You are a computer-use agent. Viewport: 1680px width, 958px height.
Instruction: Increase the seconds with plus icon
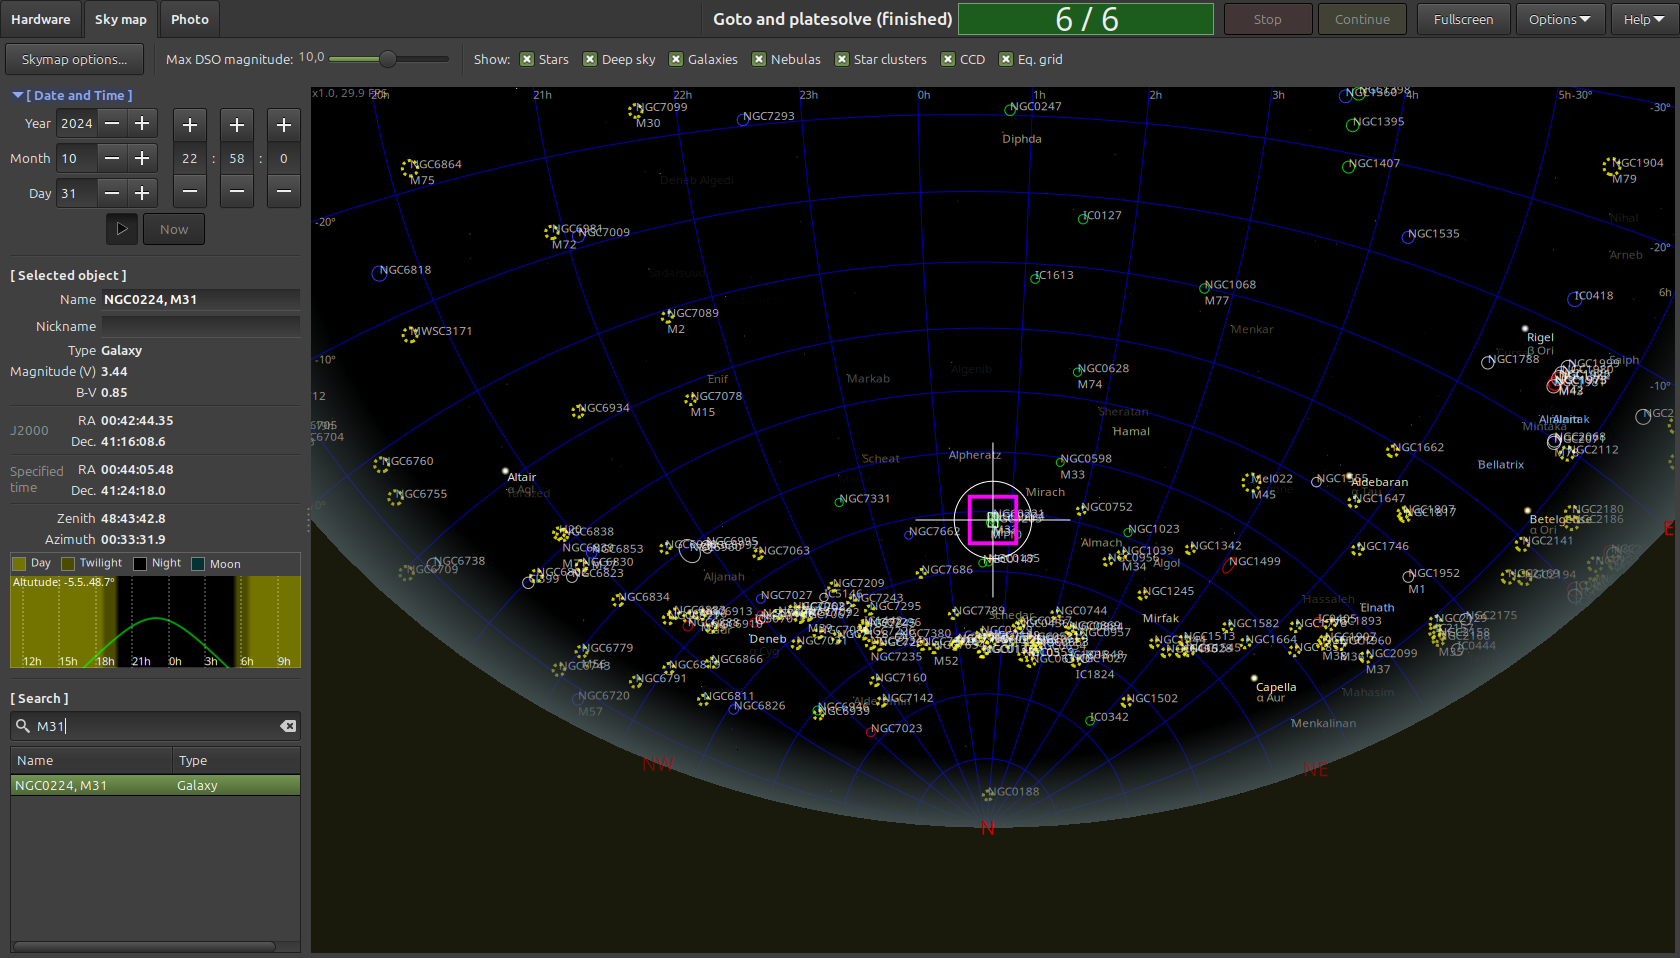tap(284, 125)
